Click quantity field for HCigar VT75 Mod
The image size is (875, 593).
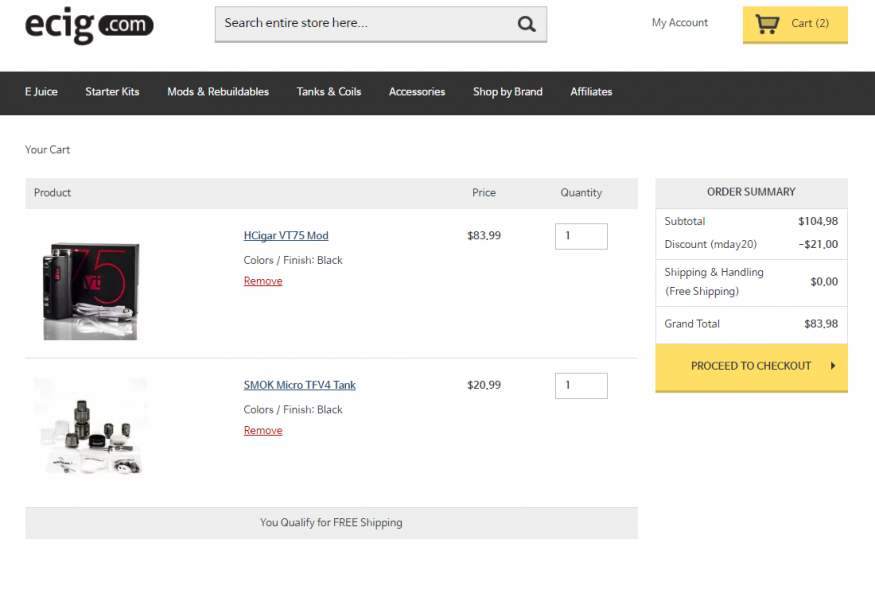click(x=581, y=236)
